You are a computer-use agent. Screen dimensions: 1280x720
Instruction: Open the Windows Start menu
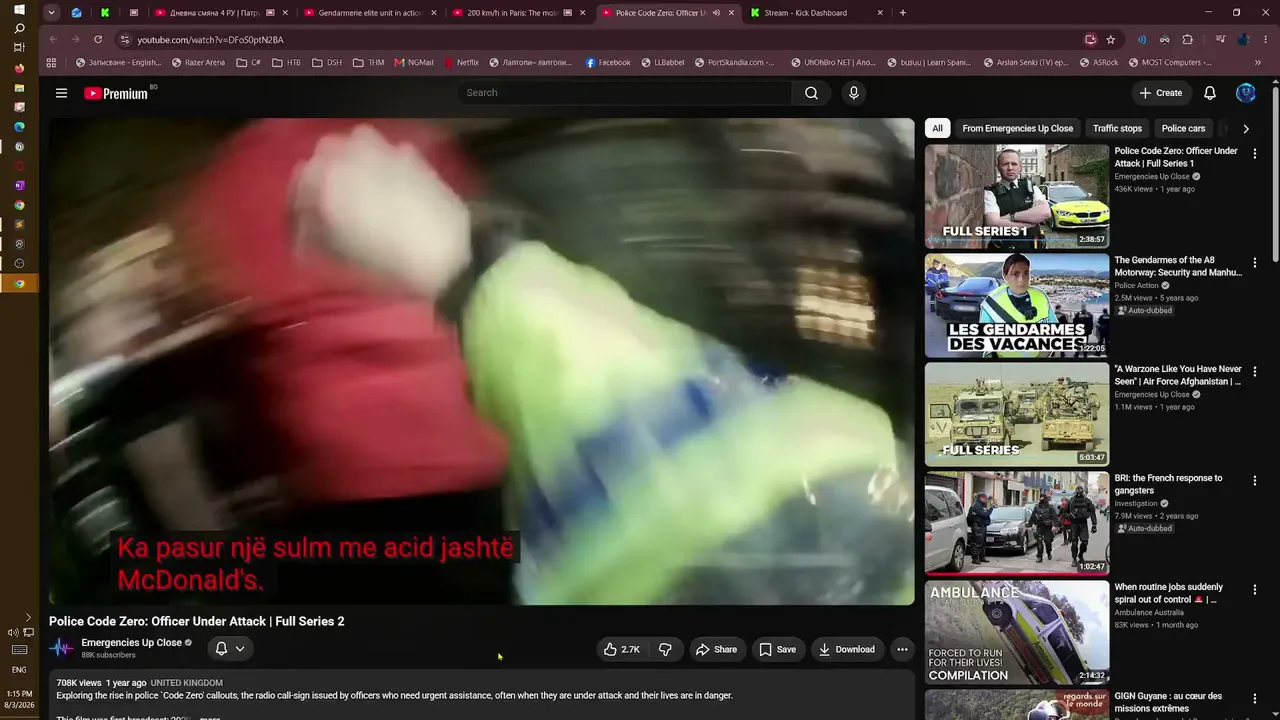click(x=19, y=10)
